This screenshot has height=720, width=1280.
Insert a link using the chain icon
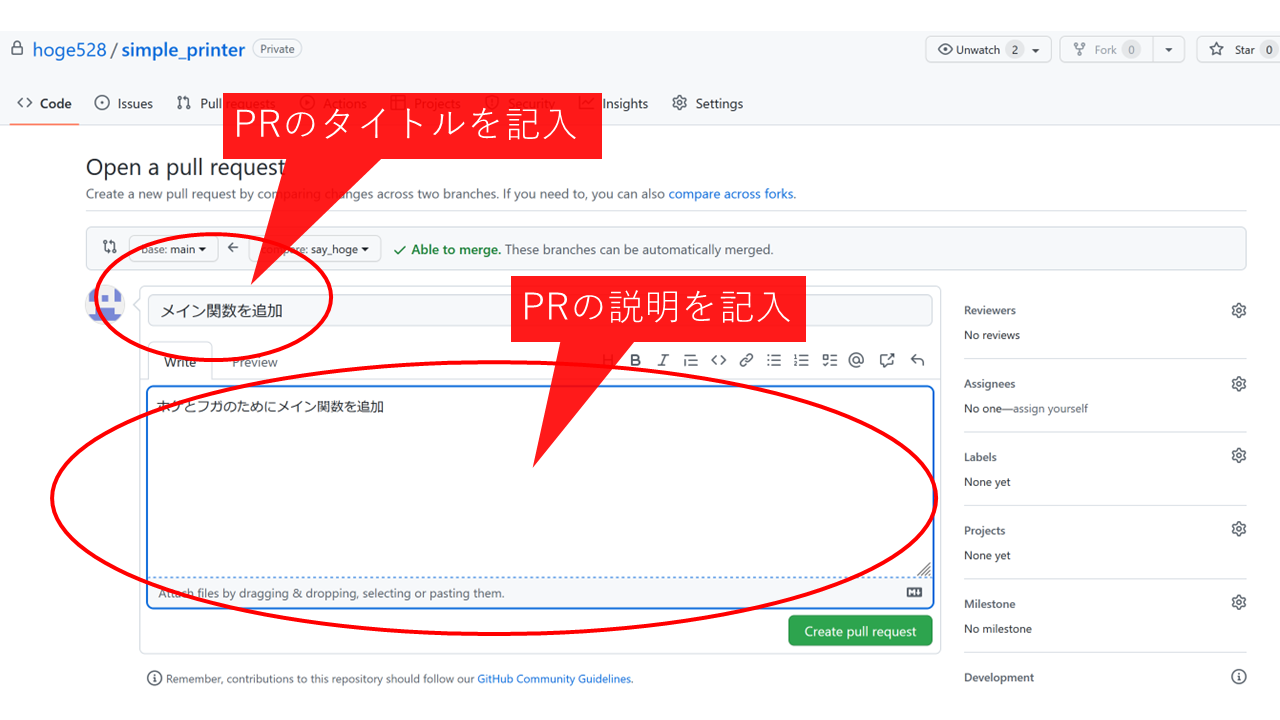click(x=746, y=360)
